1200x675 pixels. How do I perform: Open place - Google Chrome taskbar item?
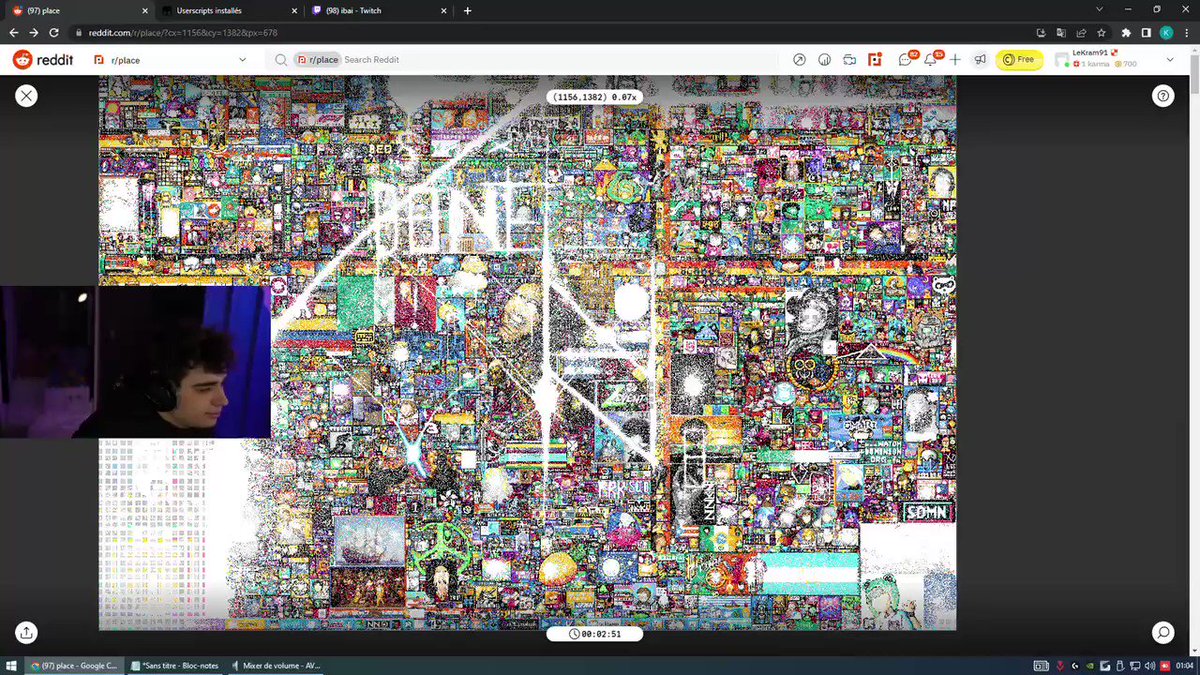point(76,665)
